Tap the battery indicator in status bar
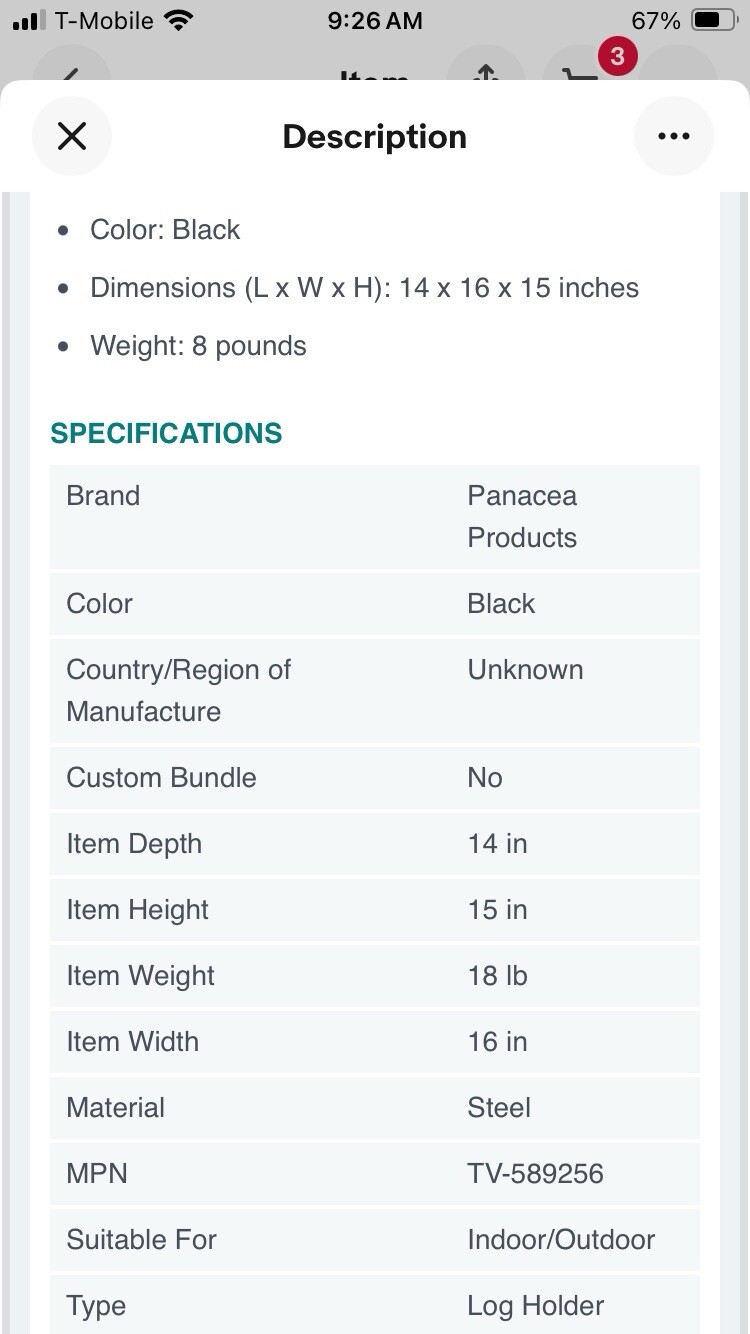Screen dimensions: 750x1334 coord(716,21)
